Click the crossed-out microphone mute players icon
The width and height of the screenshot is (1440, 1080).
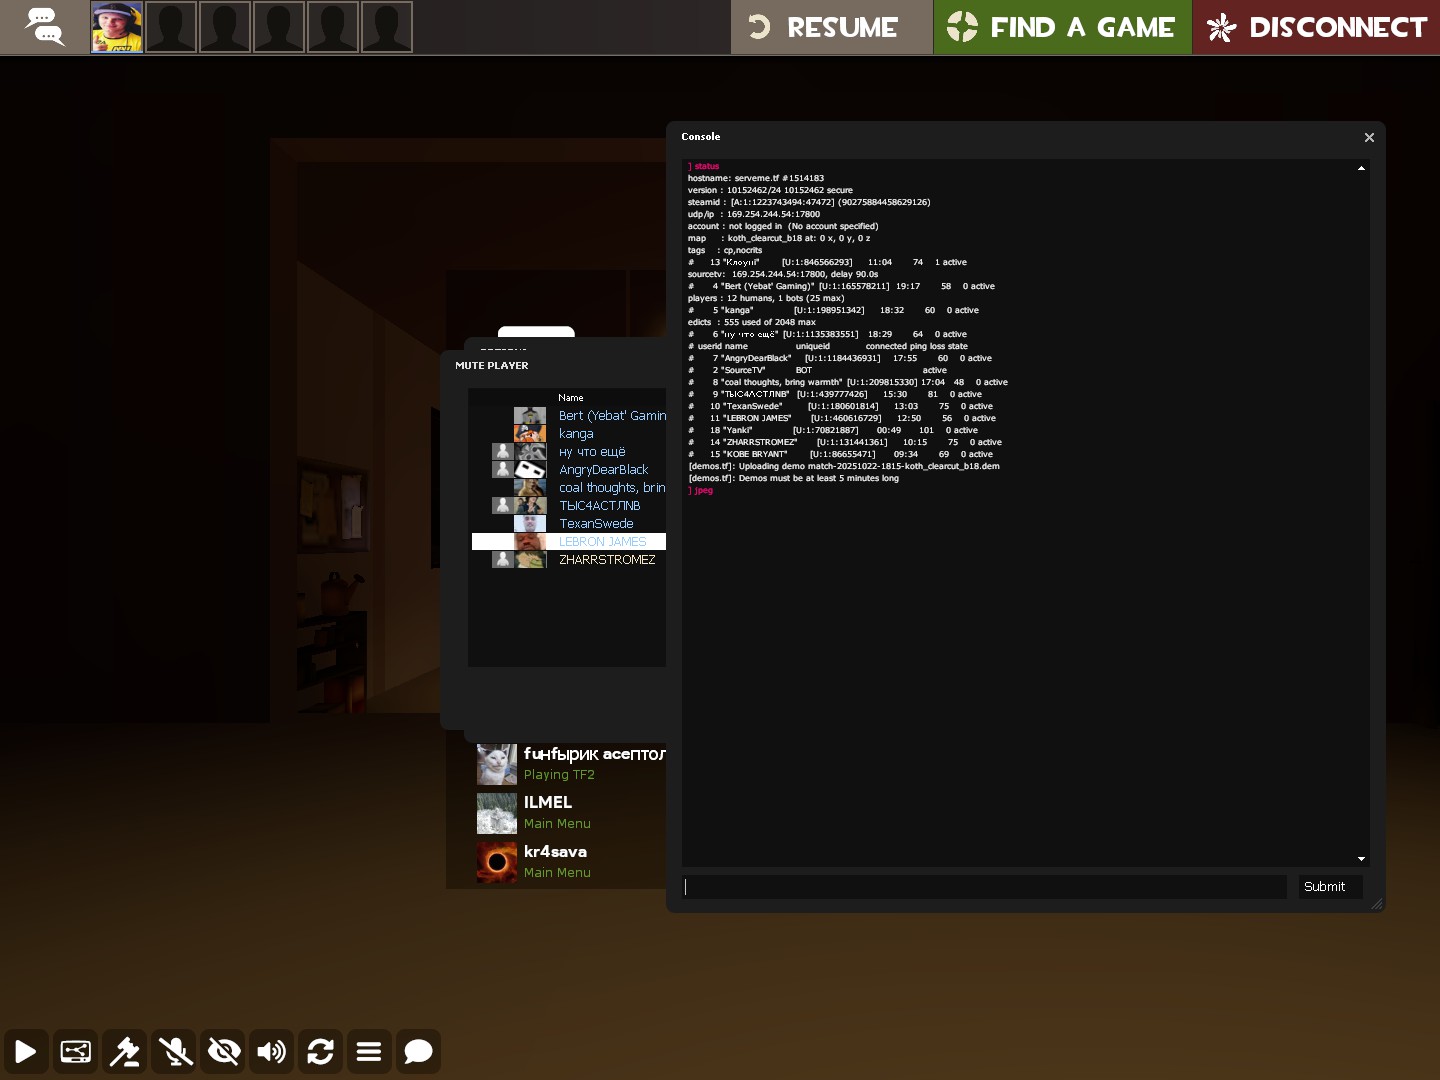[174, 1052]
